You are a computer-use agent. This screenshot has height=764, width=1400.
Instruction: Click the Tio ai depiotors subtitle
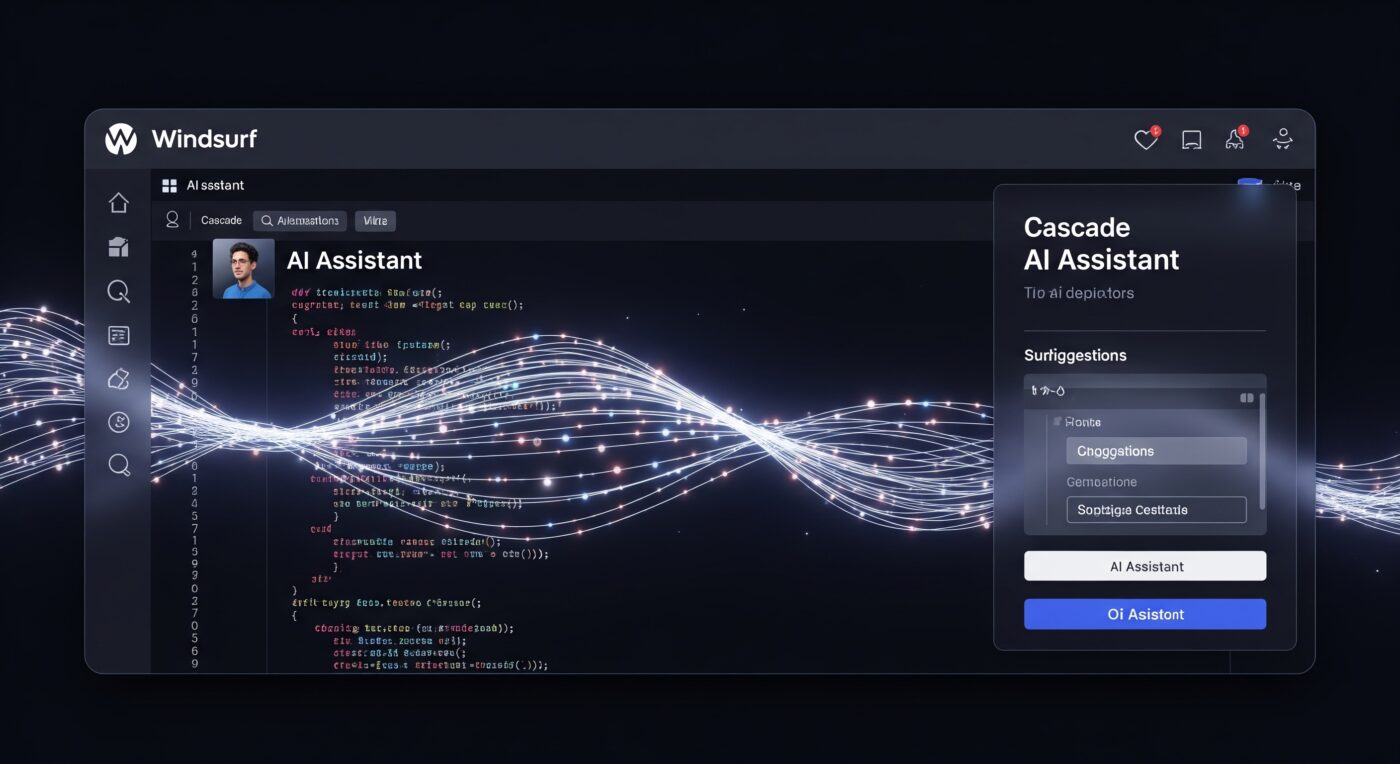[1079, 293]
